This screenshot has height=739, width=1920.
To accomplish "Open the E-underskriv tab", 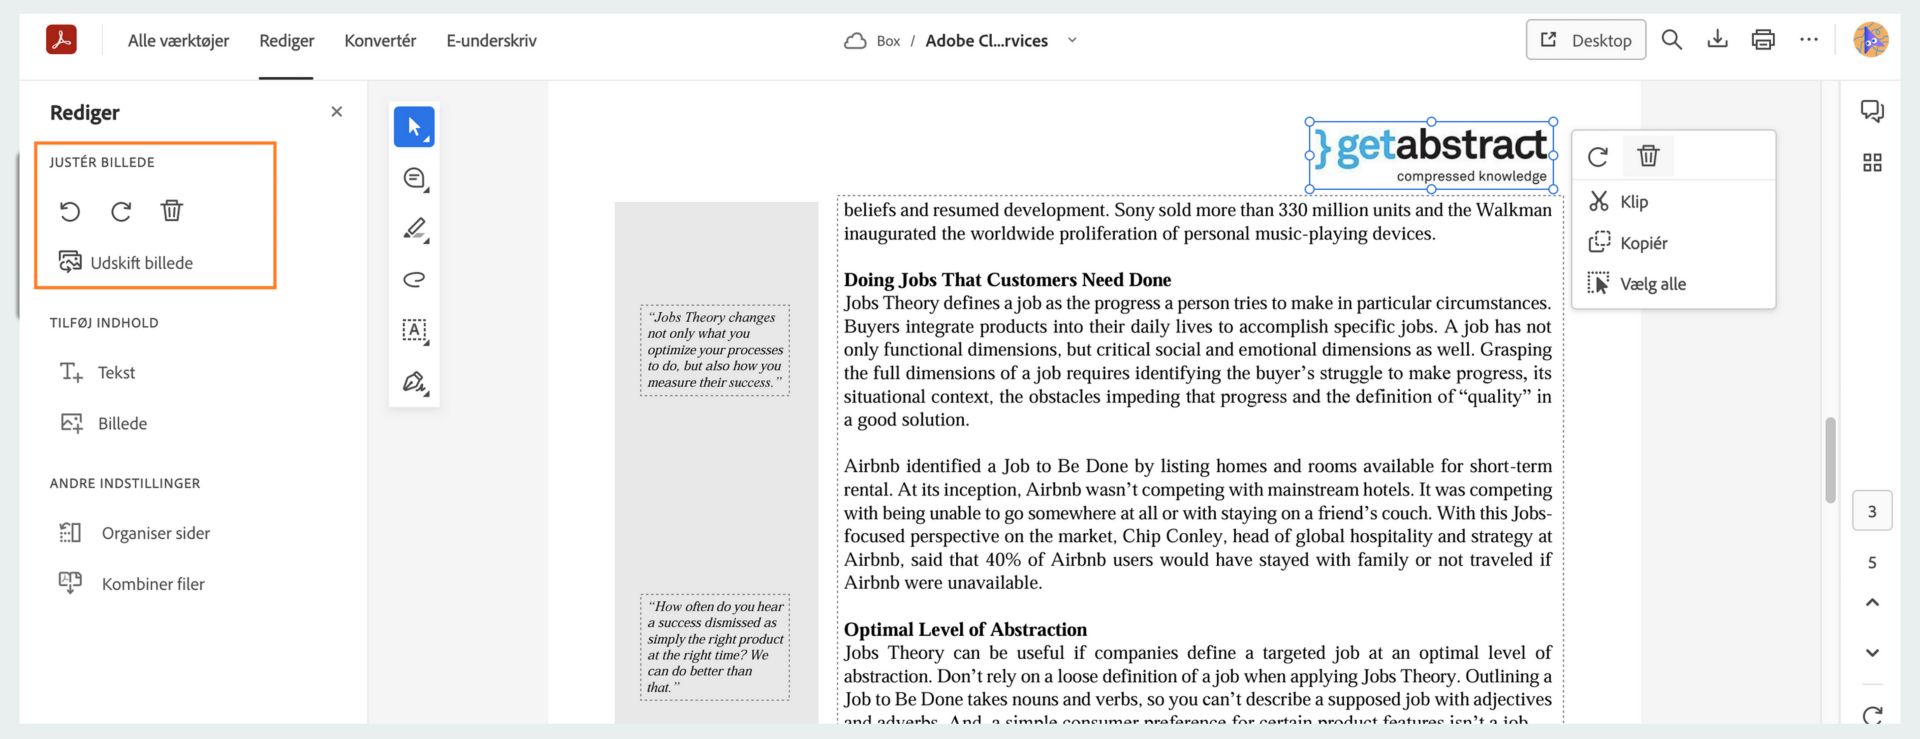I will point(491,41).
